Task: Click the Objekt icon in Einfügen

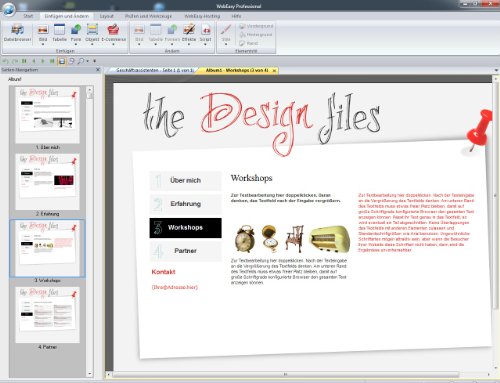Action: point(92,33)
